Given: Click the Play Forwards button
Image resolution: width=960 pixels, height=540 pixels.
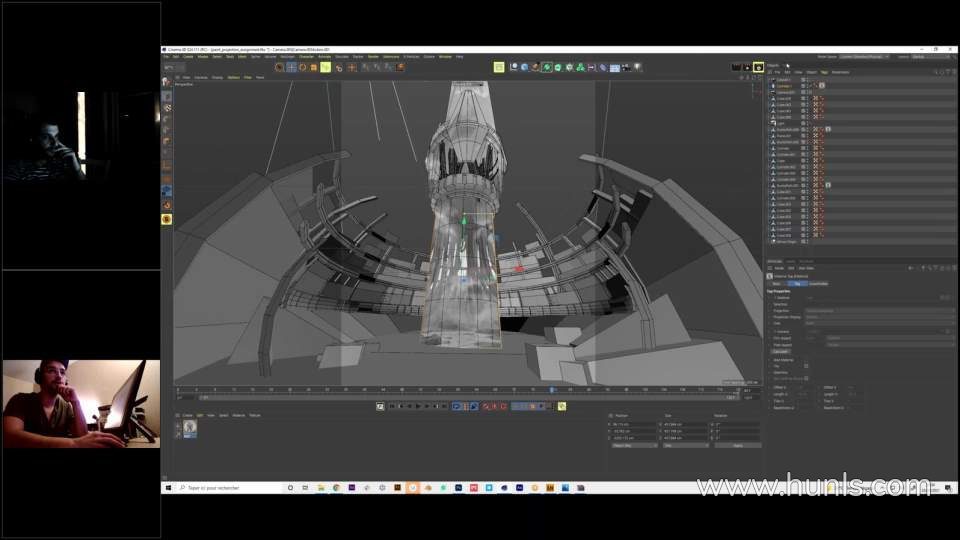Looking at the screenshot, I should click(x=419, y=407).
